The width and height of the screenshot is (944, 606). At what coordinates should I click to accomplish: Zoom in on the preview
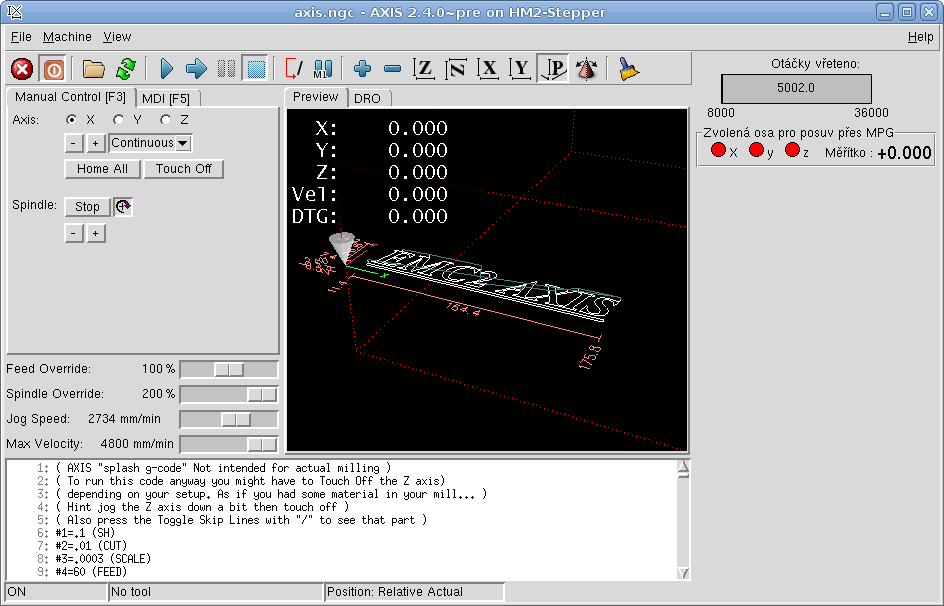click(x=362, y=69)
